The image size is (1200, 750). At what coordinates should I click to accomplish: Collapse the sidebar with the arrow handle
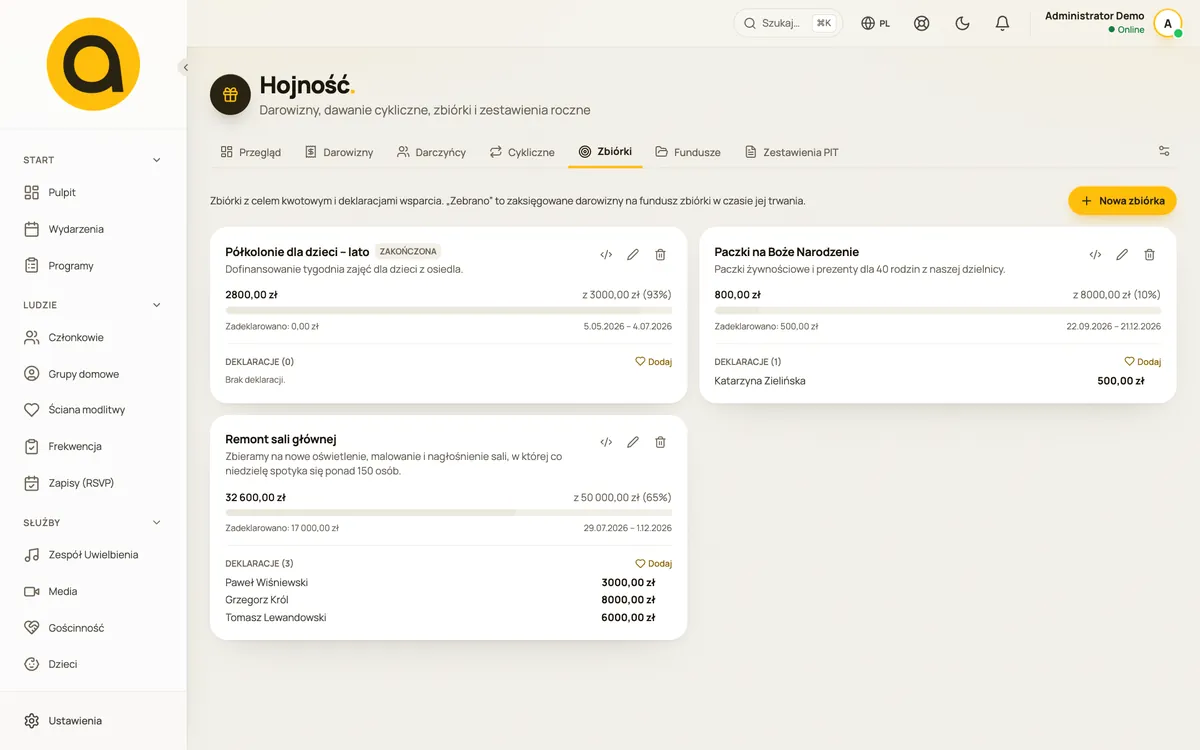(185, 68)
